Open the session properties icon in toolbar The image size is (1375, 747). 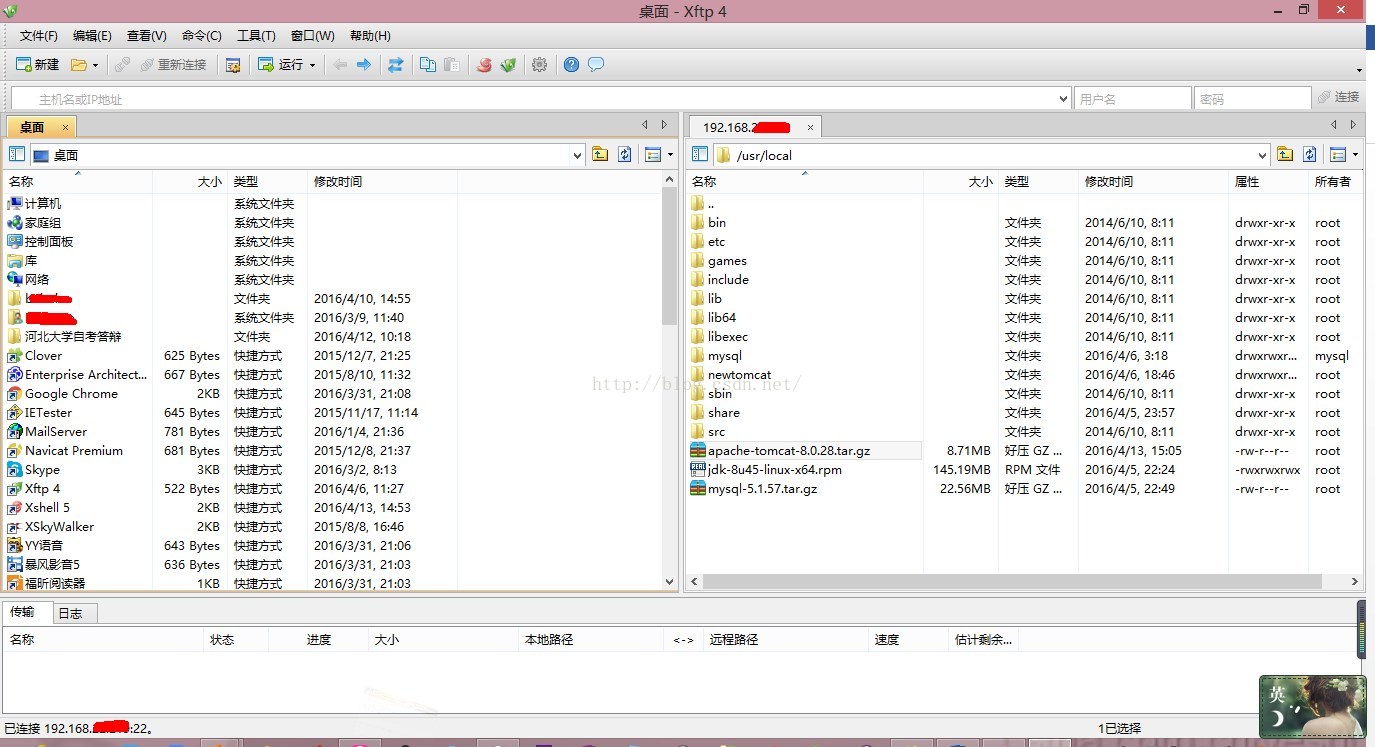(233, 65)
